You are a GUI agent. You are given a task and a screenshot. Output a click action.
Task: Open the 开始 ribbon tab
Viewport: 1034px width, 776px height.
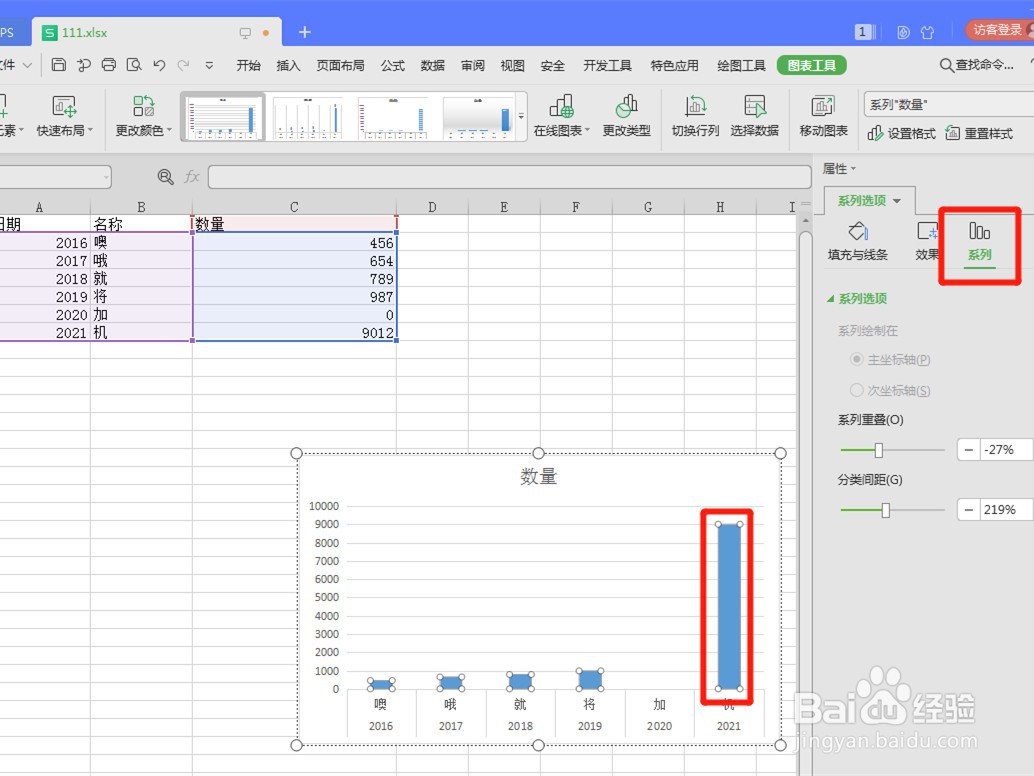249,65
